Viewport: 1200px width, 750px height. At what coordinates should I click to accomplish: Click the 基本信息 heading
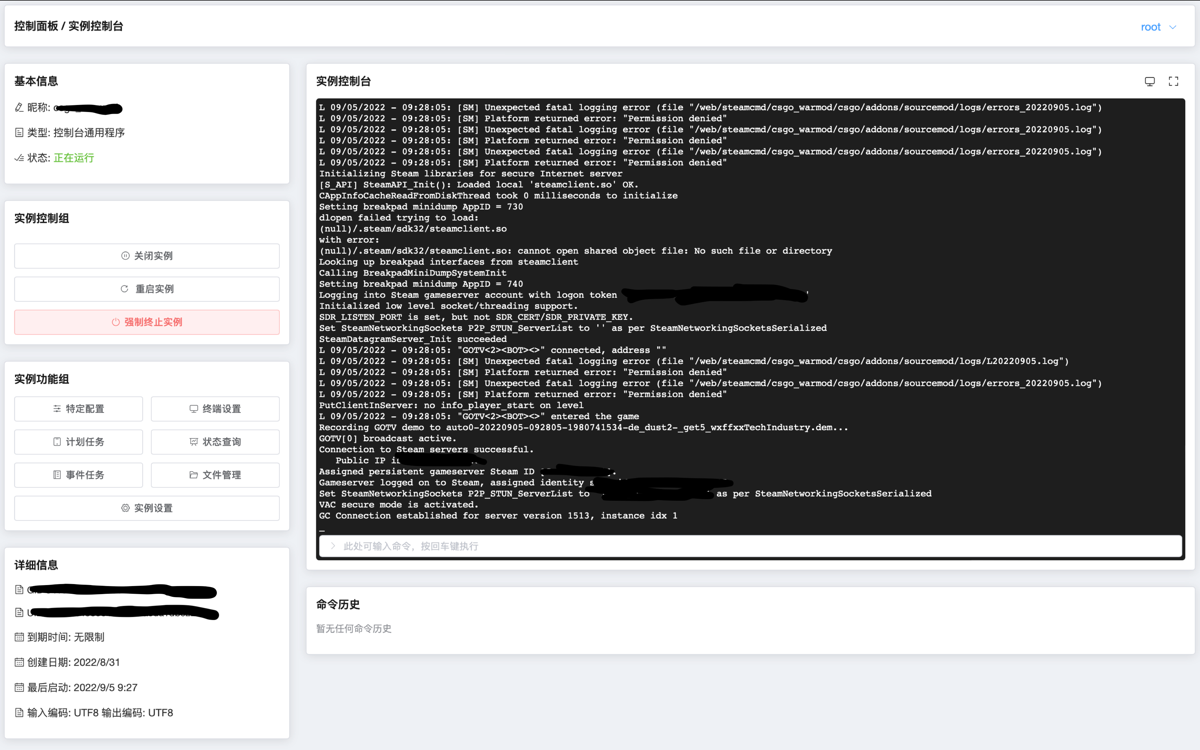36,81
